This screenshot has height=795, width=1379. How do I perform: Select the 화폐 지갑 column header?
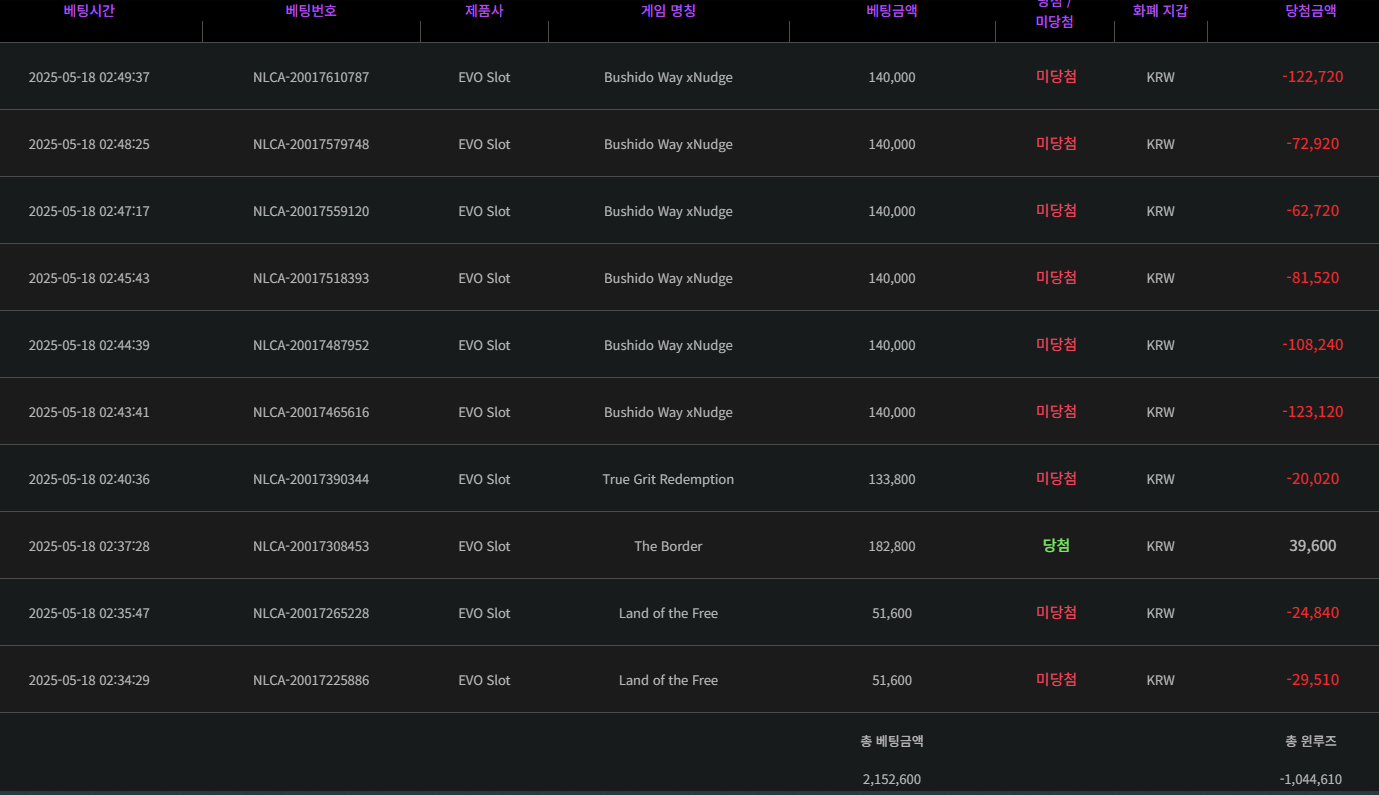[x=1160, y=11]
